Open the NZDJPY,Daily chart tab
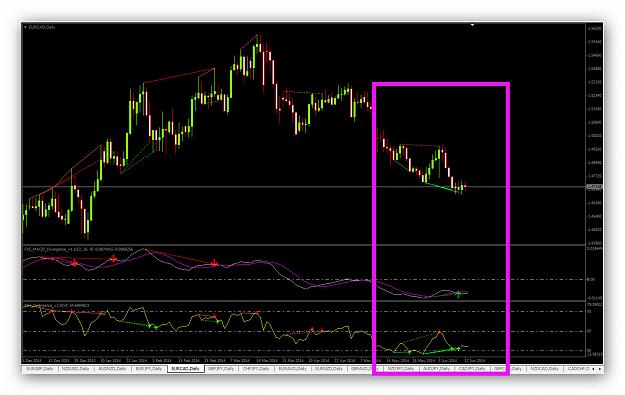The height and width of the screenshot is (395, 625). coord(401,369)
